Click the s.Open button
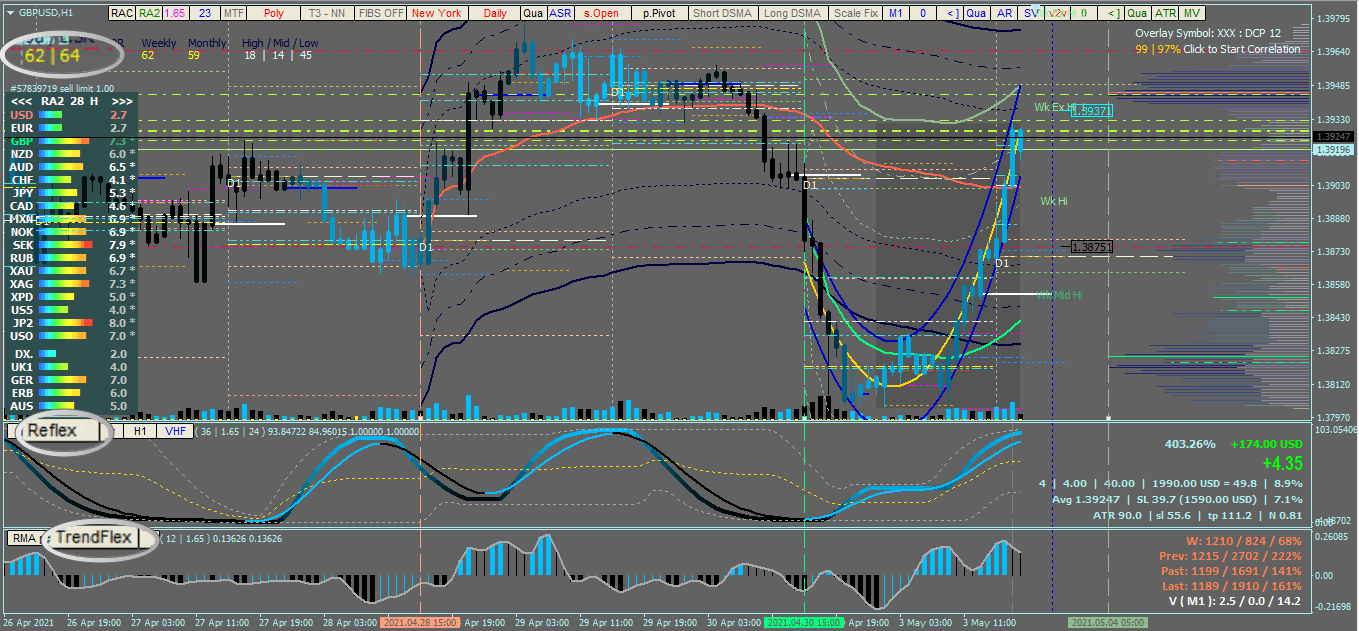 point(601,13)
